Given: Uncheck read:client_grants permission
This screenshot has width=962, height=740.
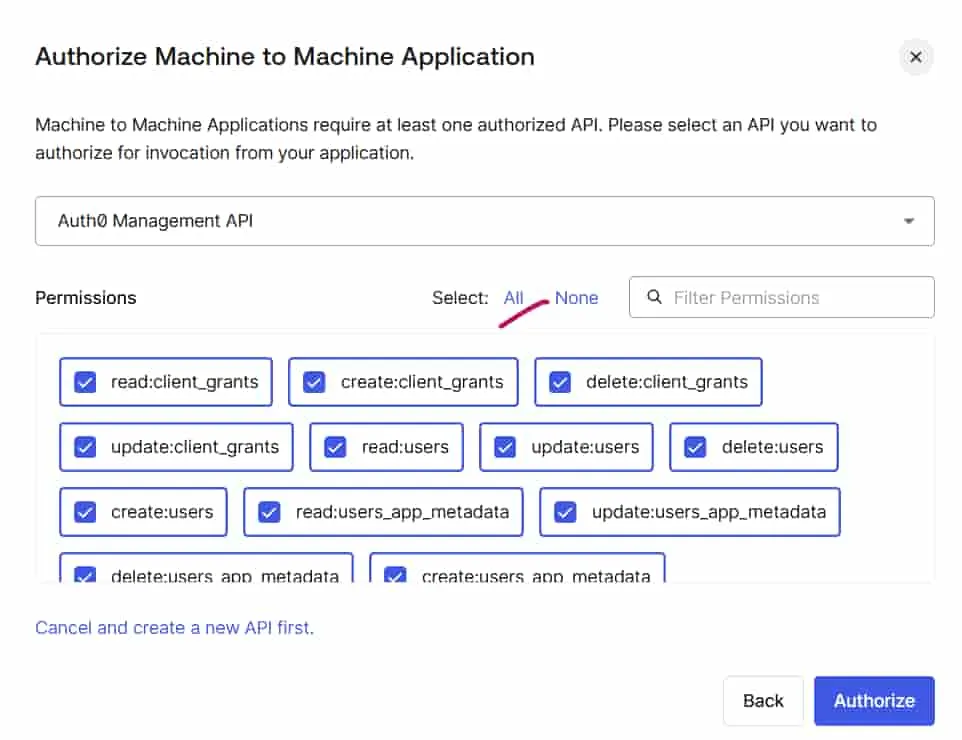Looking at the screenshot, I should tap(85, 382).
